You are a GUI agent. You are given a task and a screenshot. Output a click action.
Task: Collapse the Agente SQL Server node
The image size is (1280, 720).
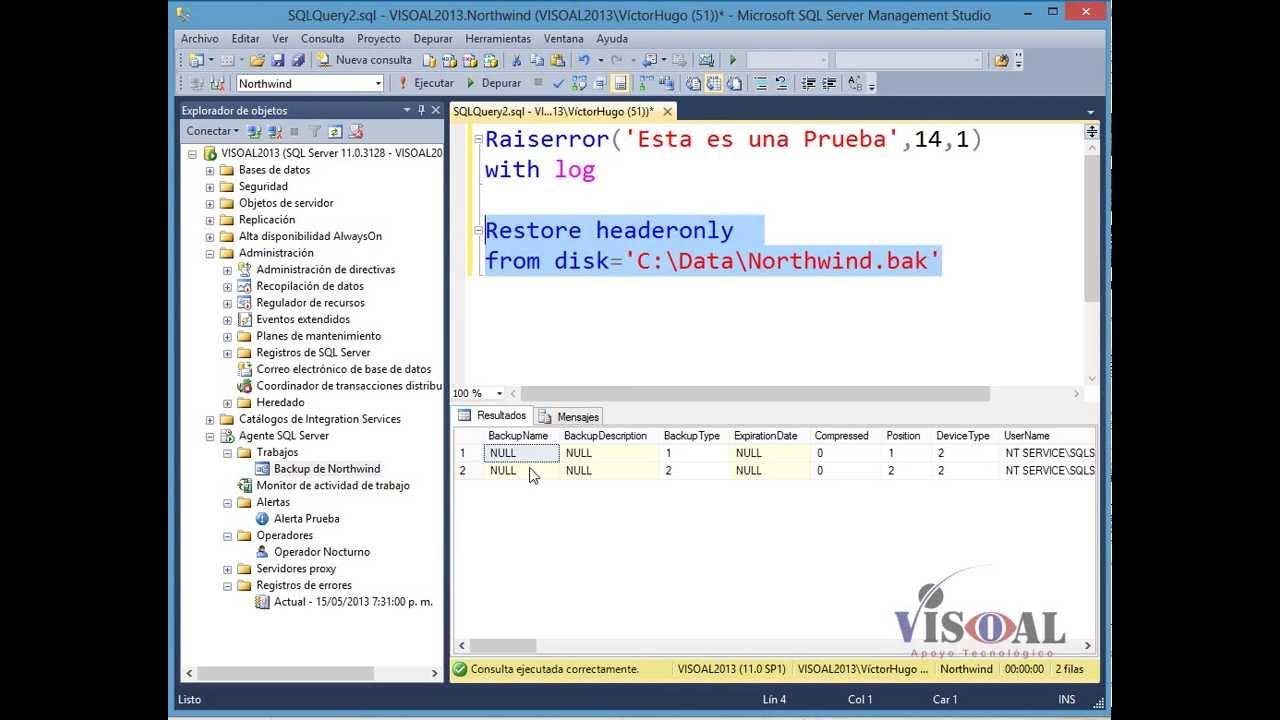coord(210,436)
